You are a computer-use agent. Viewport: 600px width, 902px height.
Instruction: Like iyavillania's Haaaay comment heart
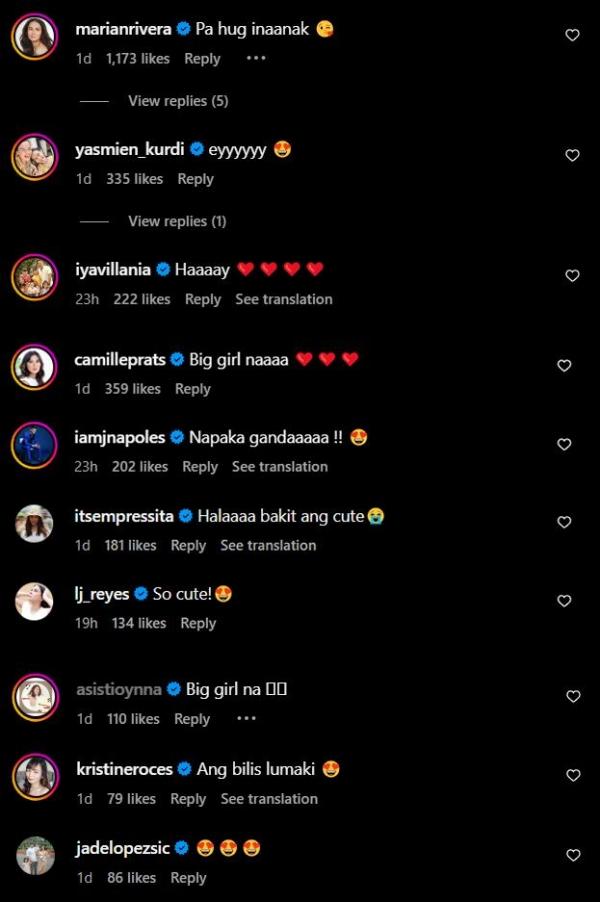572,275
